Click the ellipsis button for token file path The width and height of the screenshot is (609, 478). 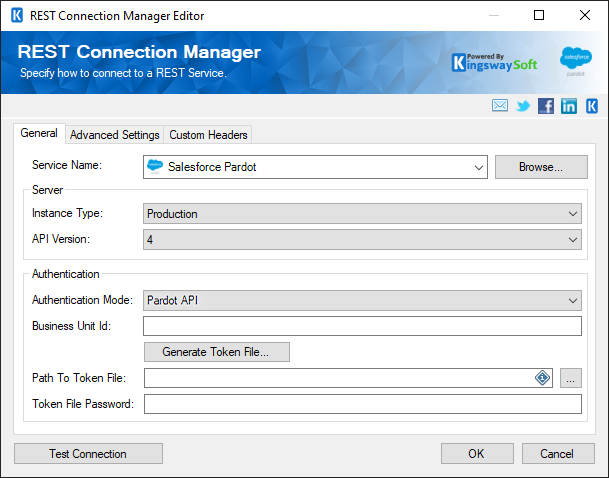pyautogui.click(x=571, y=378)
